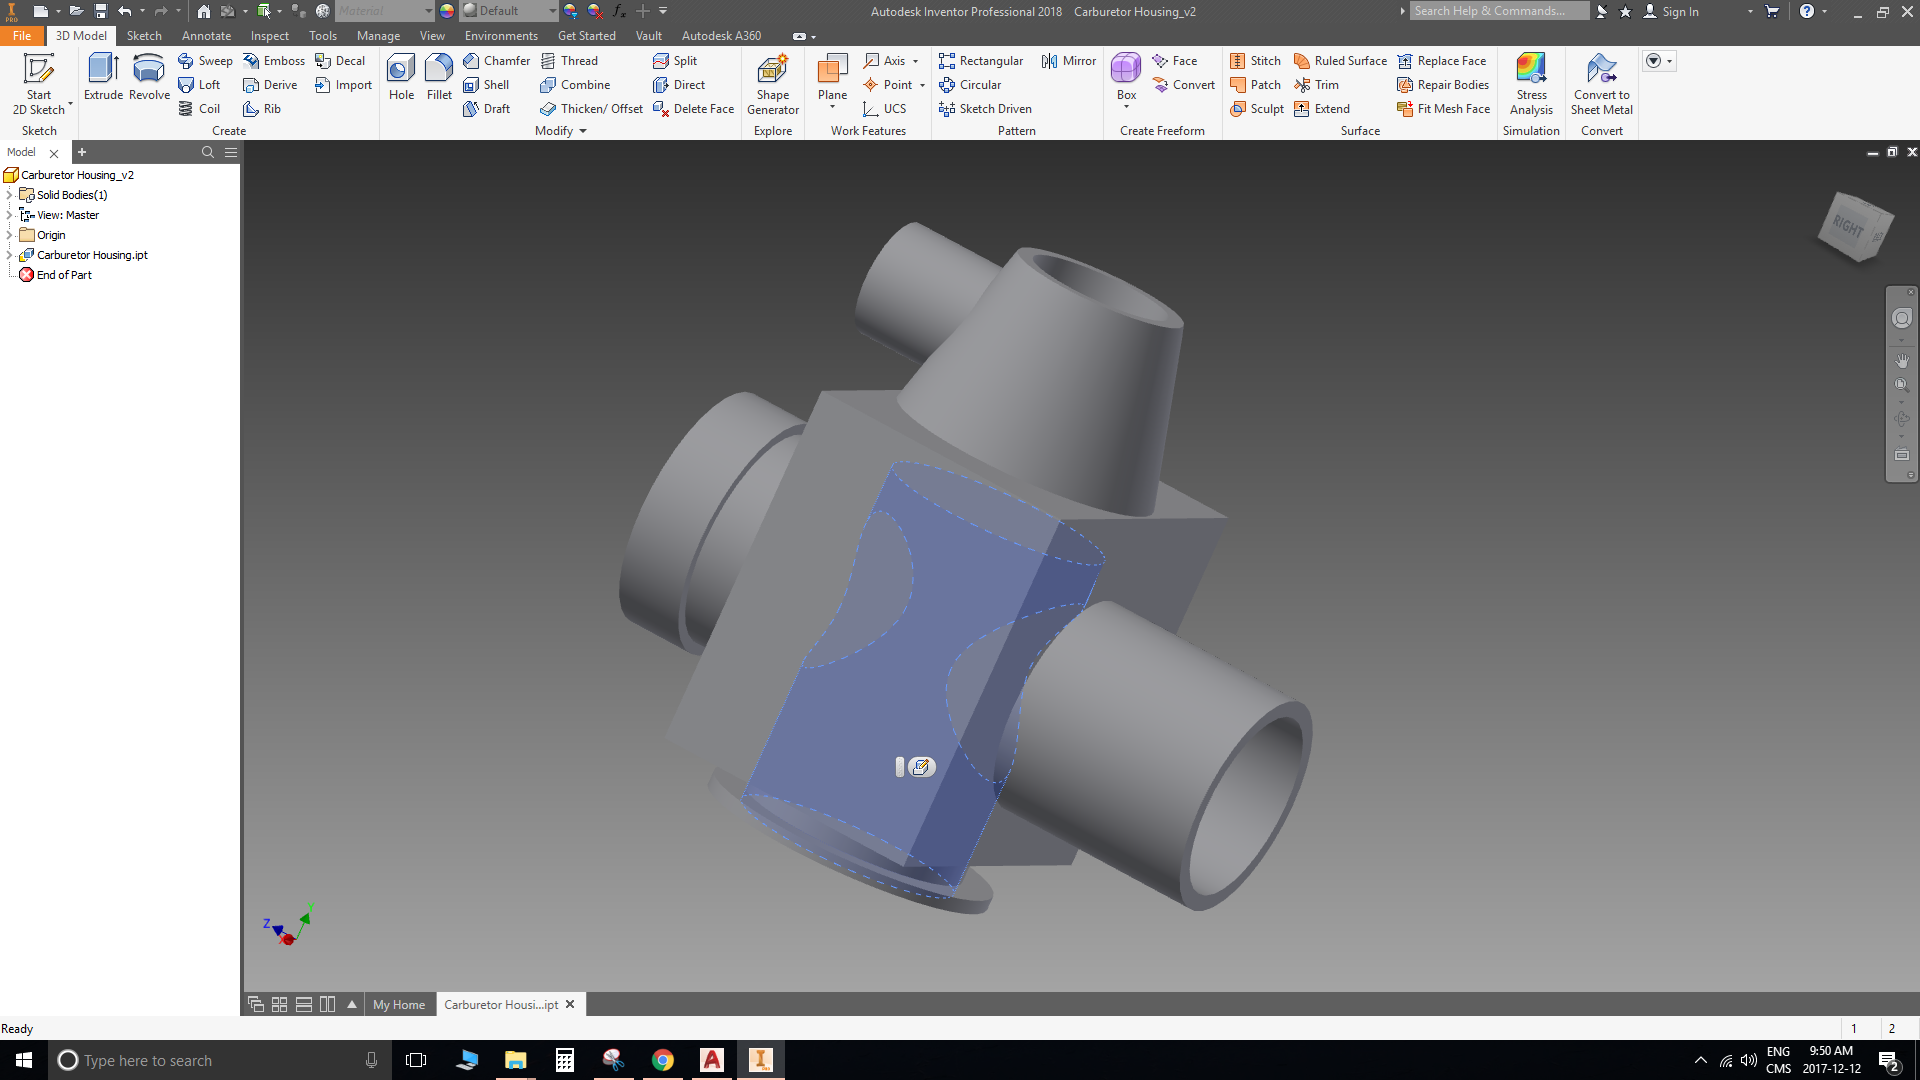Click the Search Help & Commands field
Screen dimensions: 1920x1080
click(1498, 11)
